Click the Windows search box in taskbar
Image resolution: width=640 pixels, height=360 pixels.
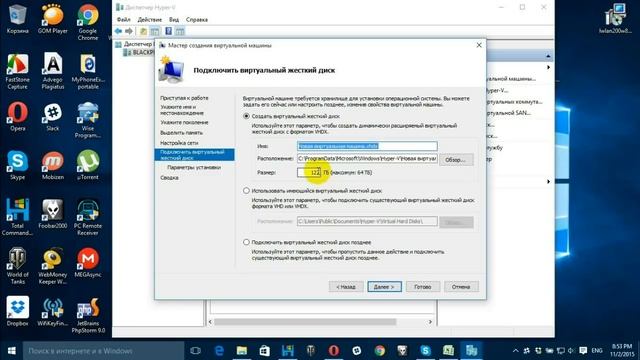(x=103, y=351)
